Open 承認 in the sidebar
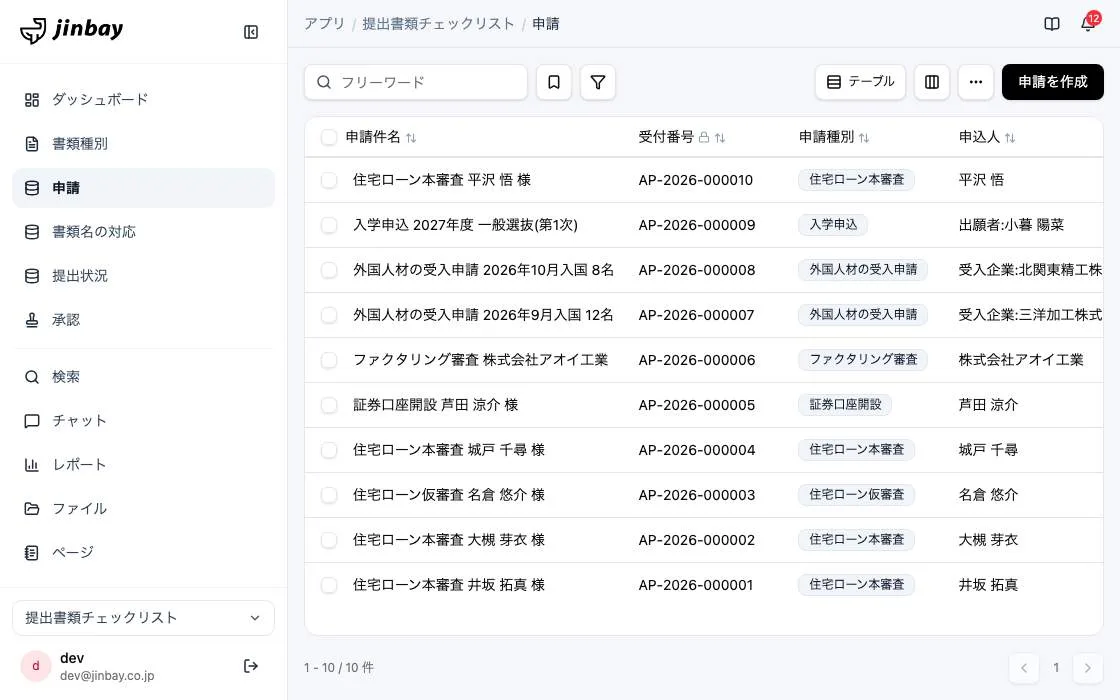Viewport: 1120px width, 700px height. click(144, 320)
